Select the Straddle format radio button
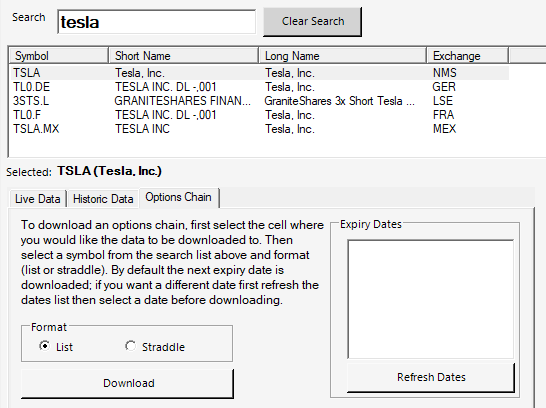The width and height of the screenshot is (546, 408). pos(155,347)
